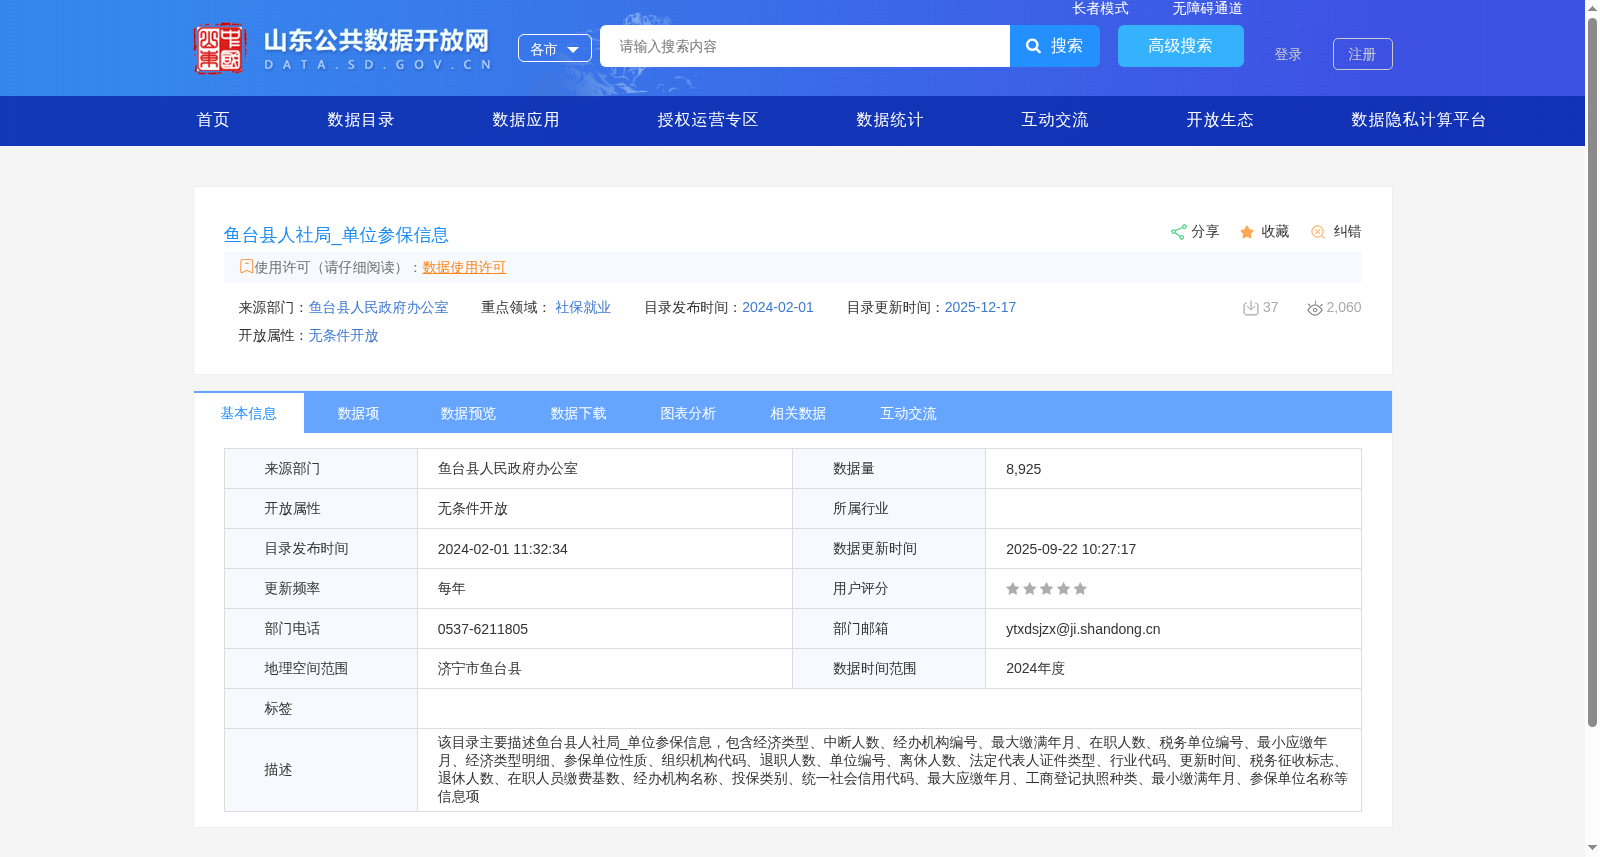
Task: Click the 搜索 search button
Action: pyautogui.click(x=1055, y=46)
